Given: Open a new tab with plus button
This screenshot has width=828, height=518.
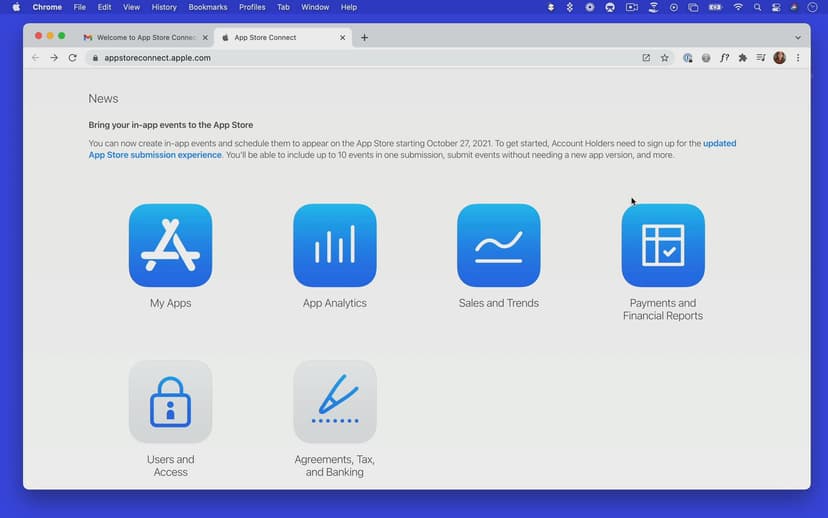Looking at the screenshot, I should tap(364, 38).
